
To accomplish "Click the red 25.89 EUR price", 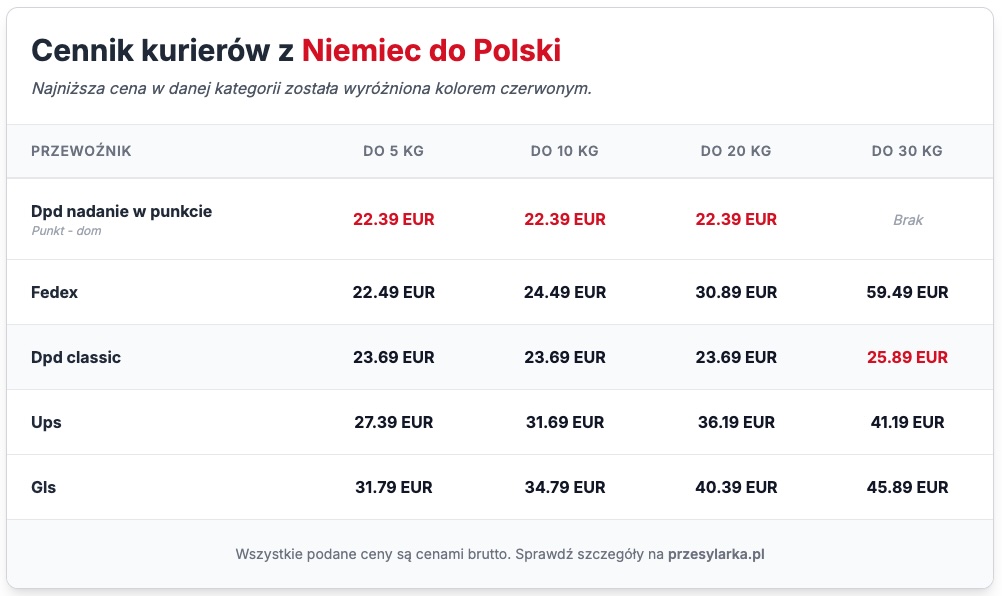I will 907,357.
